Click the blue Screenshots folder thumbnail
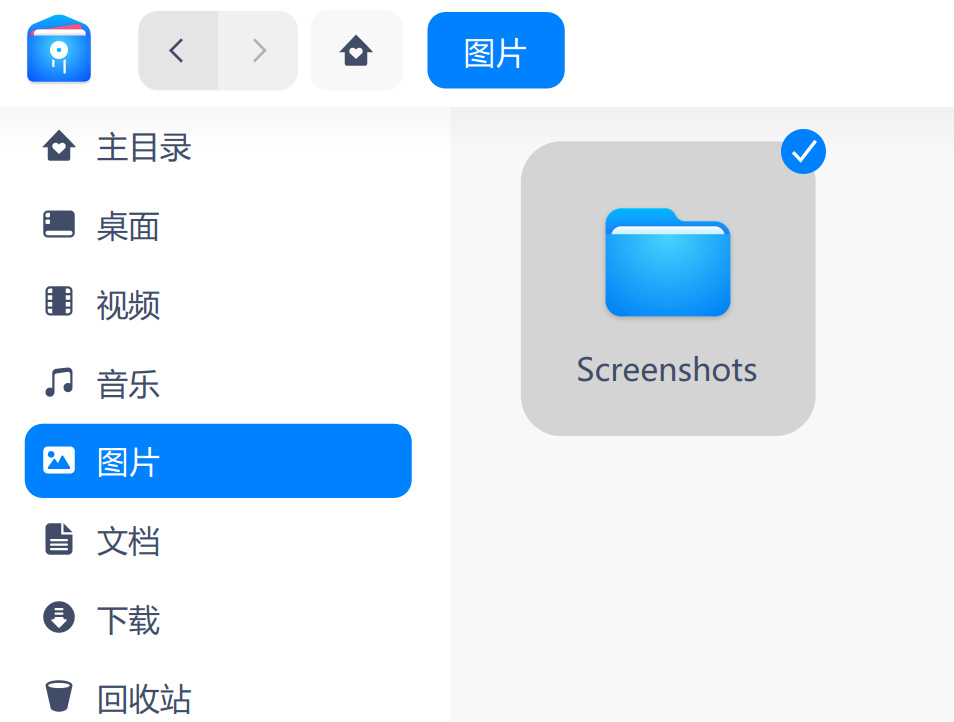Viewport: 954px width, 722px height. (x=667, y=263)
